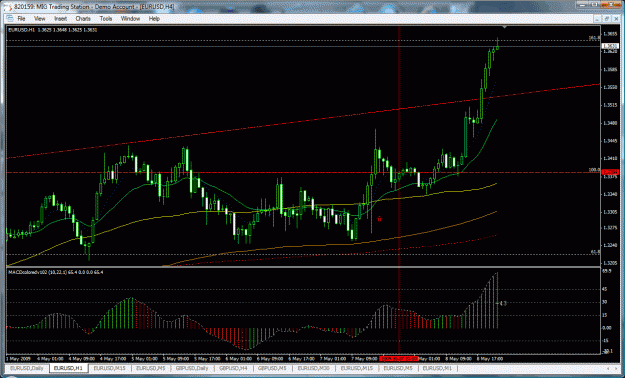Open the Help menu
The height and width of the screenshot is (378, 625).
pyautogui.click(x=154, y=19)
